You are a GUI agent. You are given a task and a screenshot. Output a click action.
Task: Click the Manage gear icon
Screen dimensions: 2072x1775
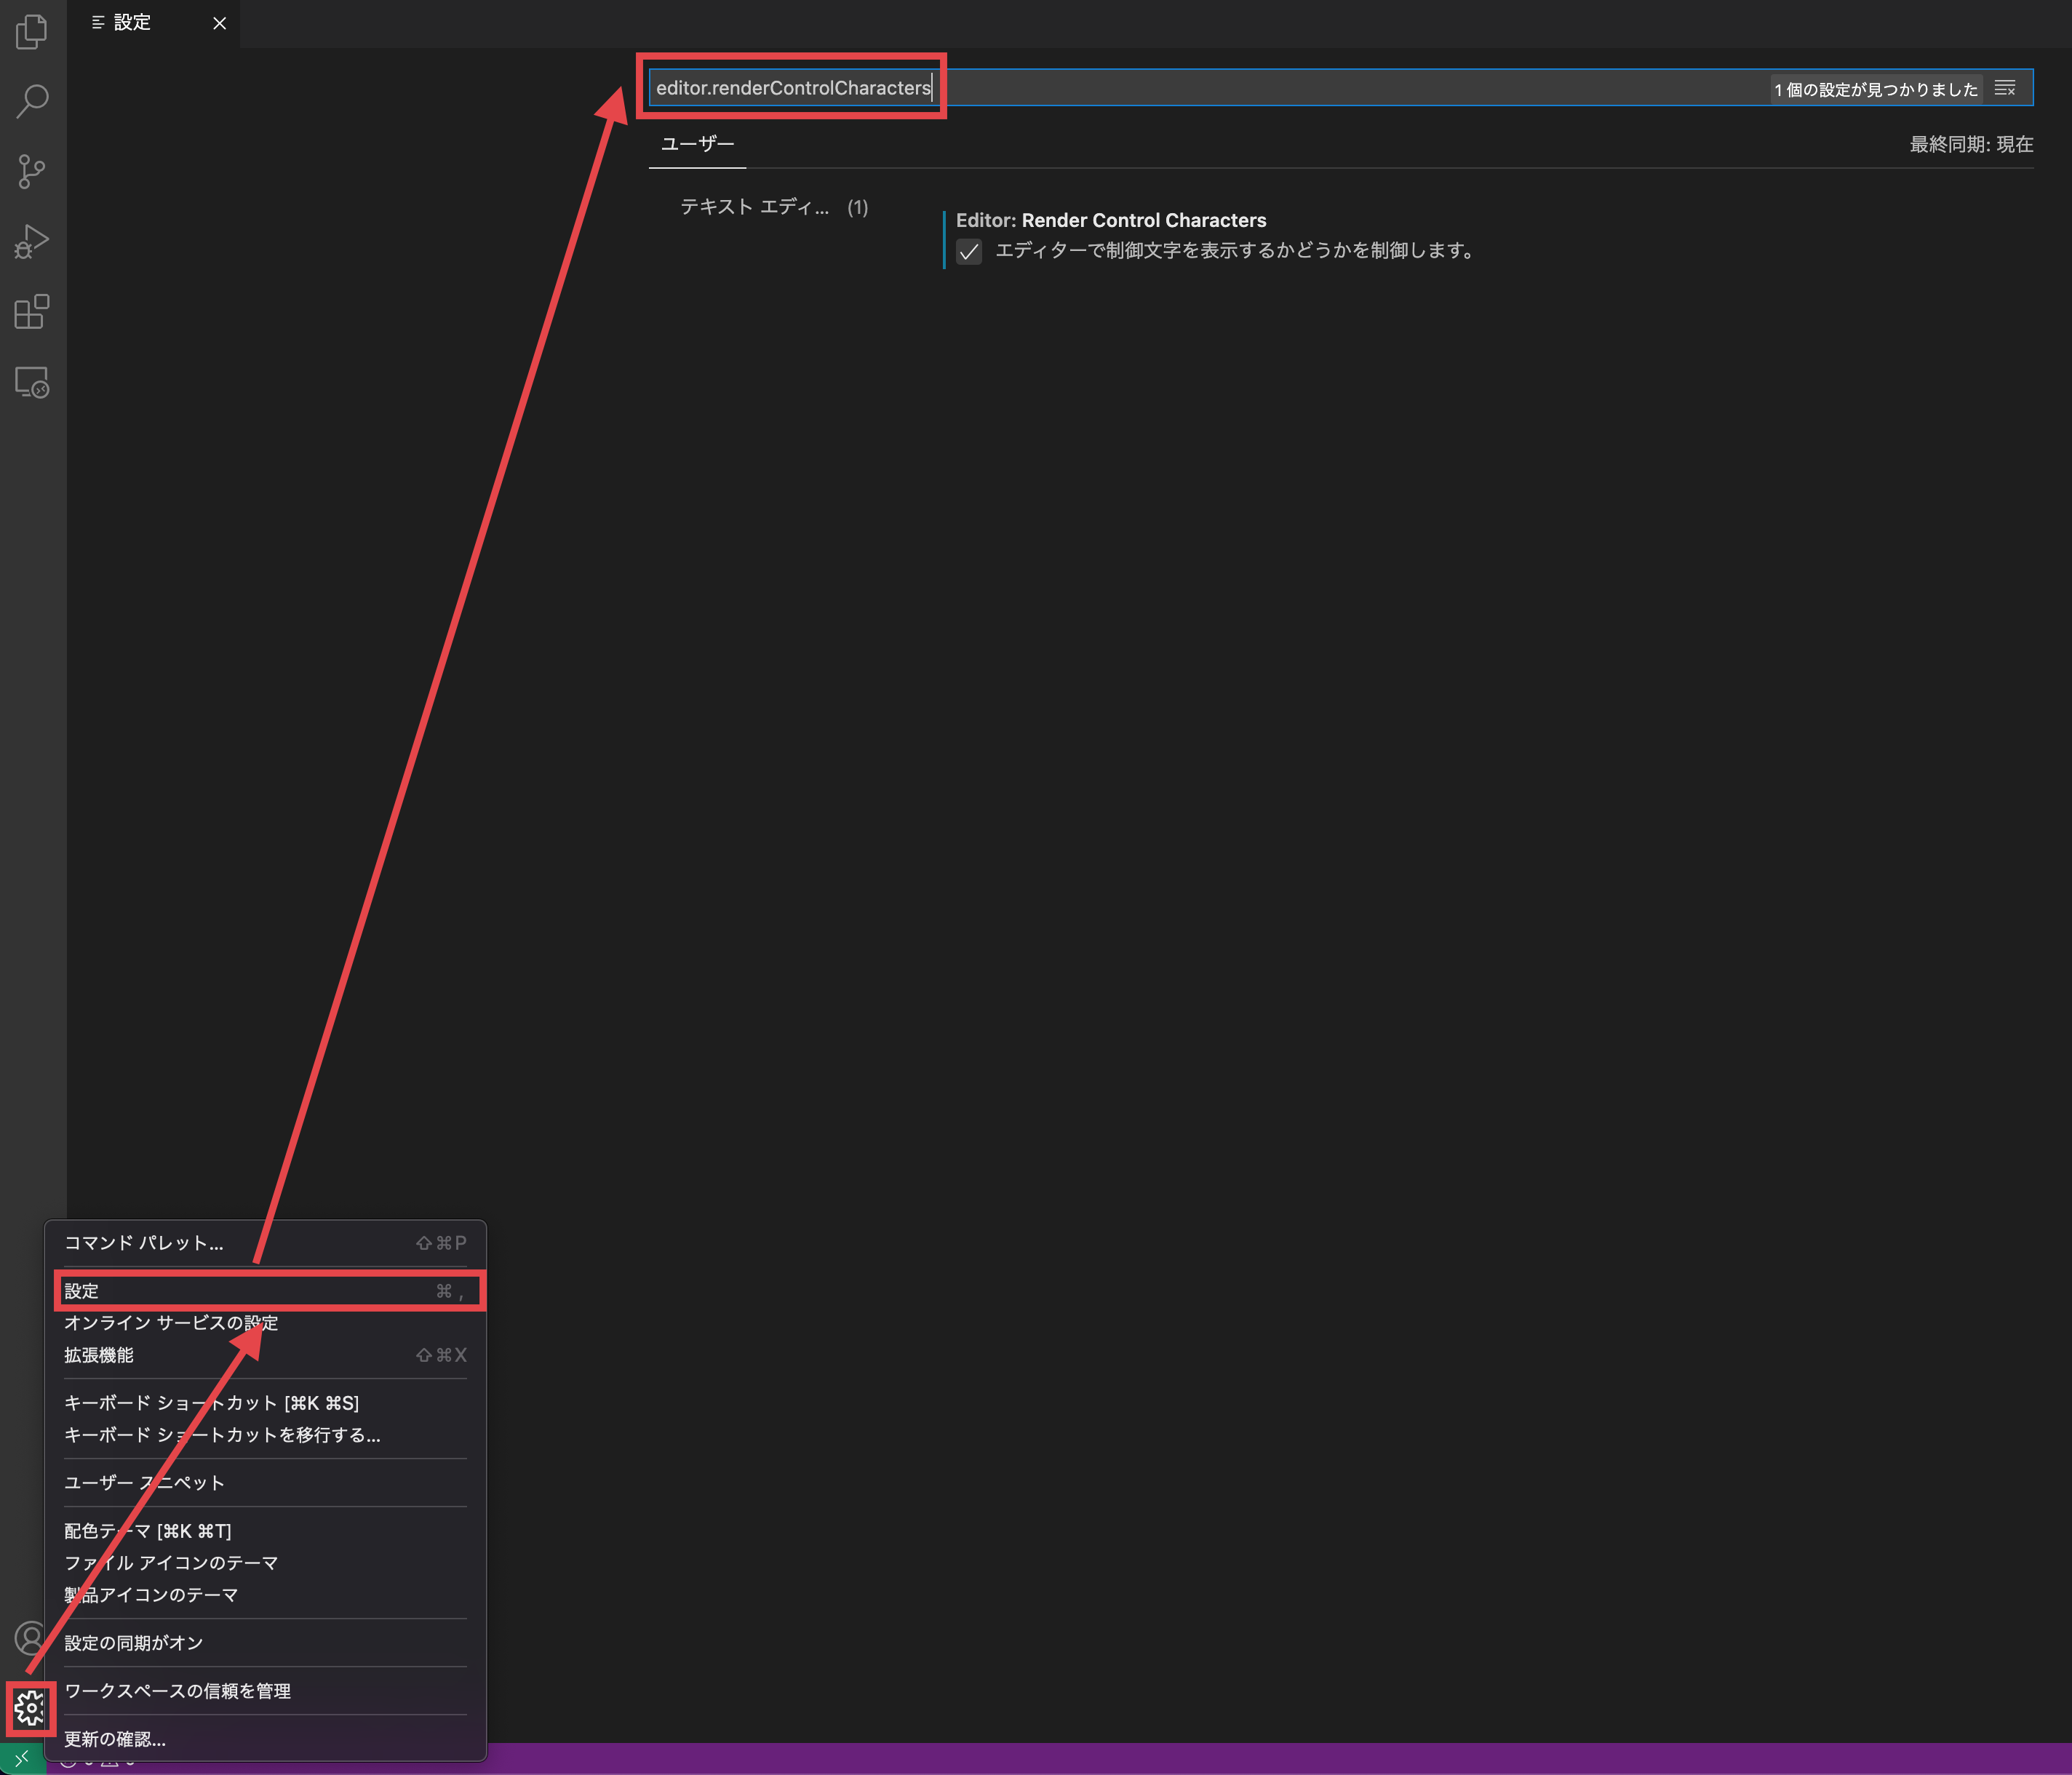tap(30, 1708)
